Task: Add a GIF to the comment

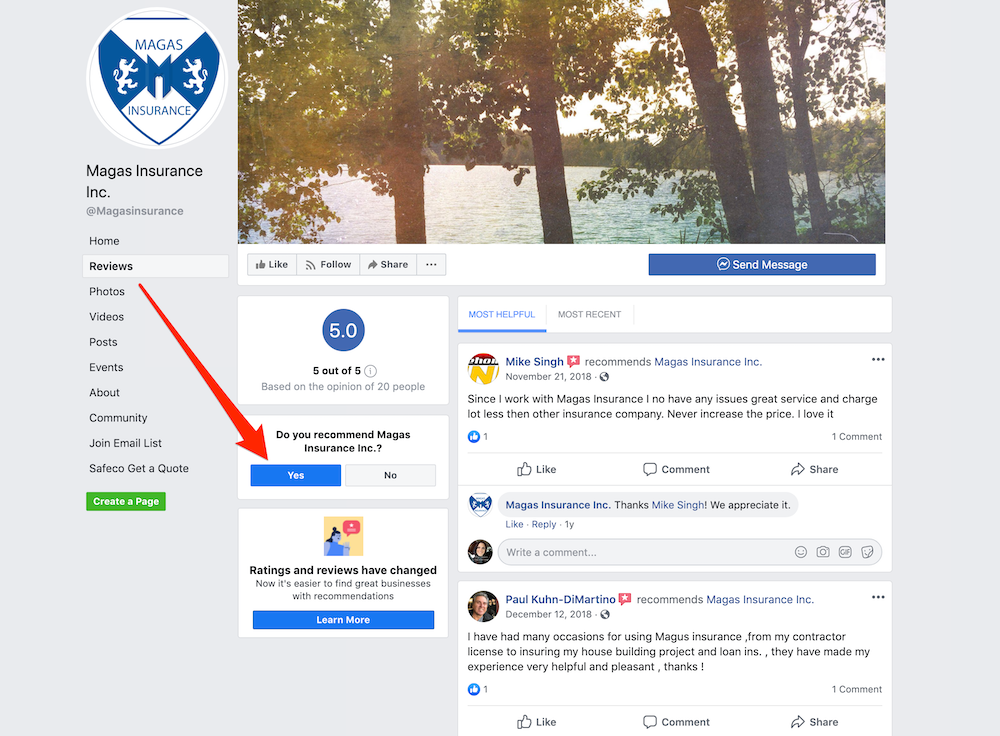Action: [x=845, y=552]
